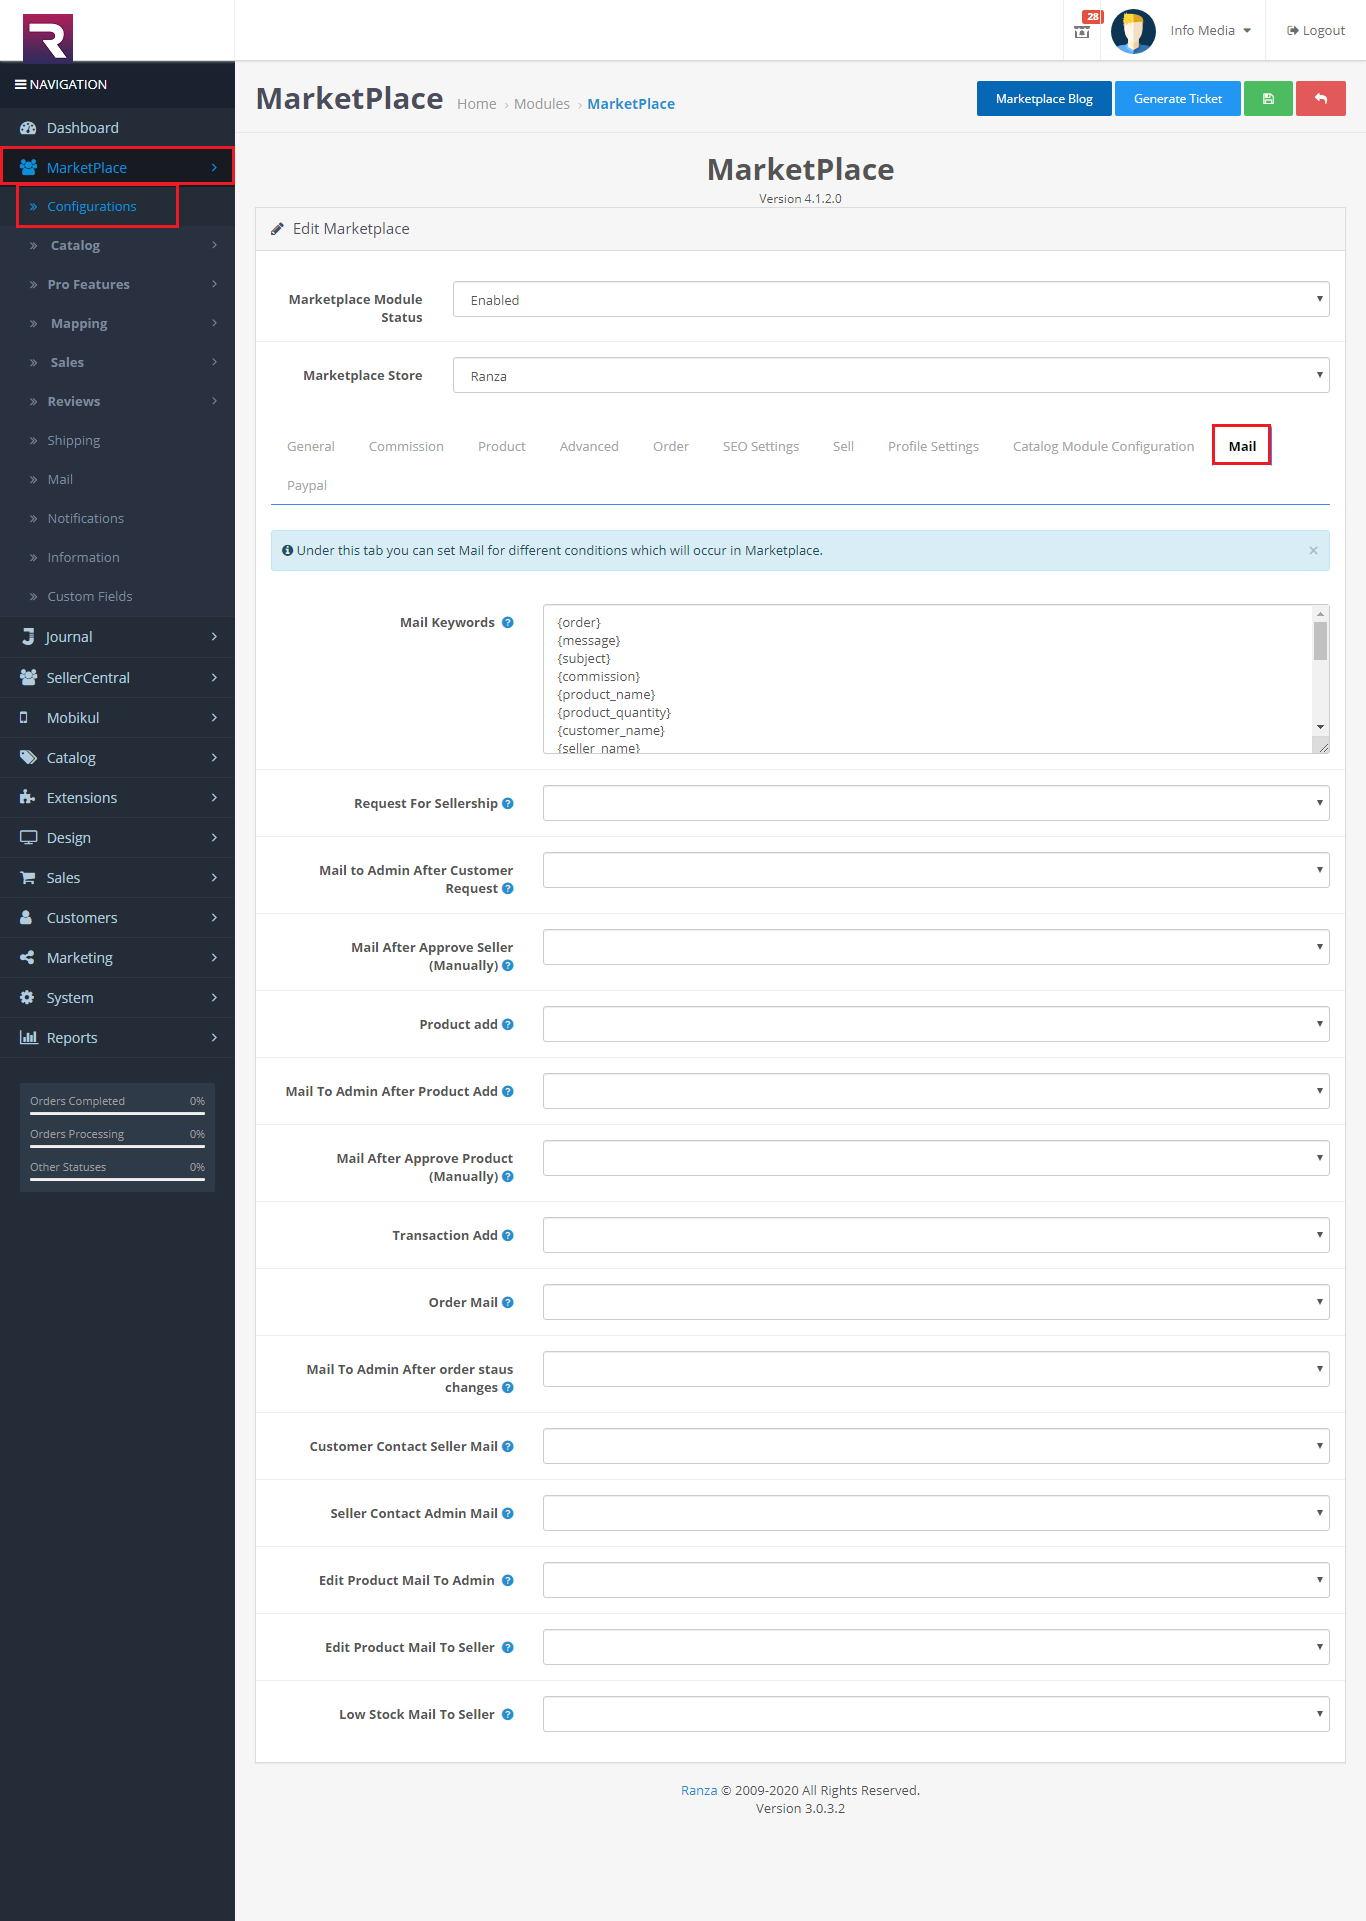Click the Reports chart icon

28,1038
